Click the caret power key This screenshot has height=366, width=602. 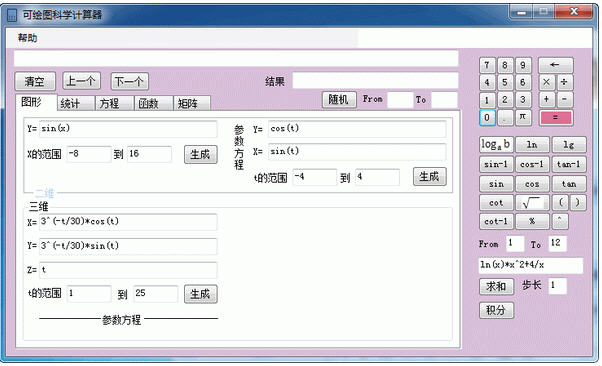point(560,221)
